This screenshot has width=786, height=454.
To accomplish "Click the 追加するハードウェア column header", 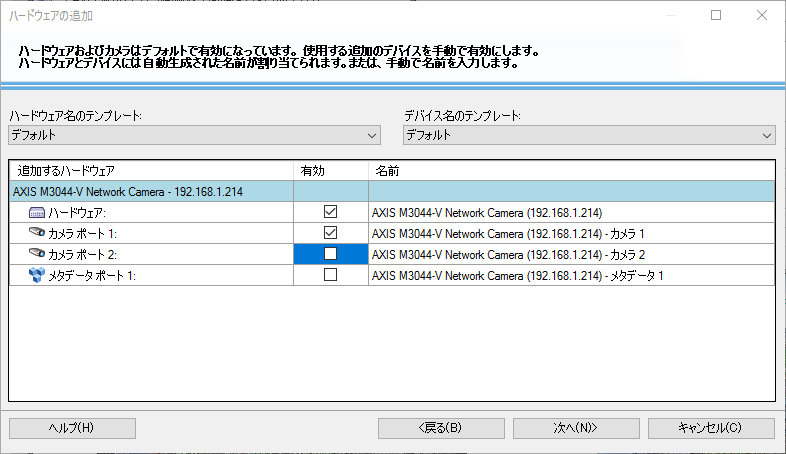I will point(151,171).
